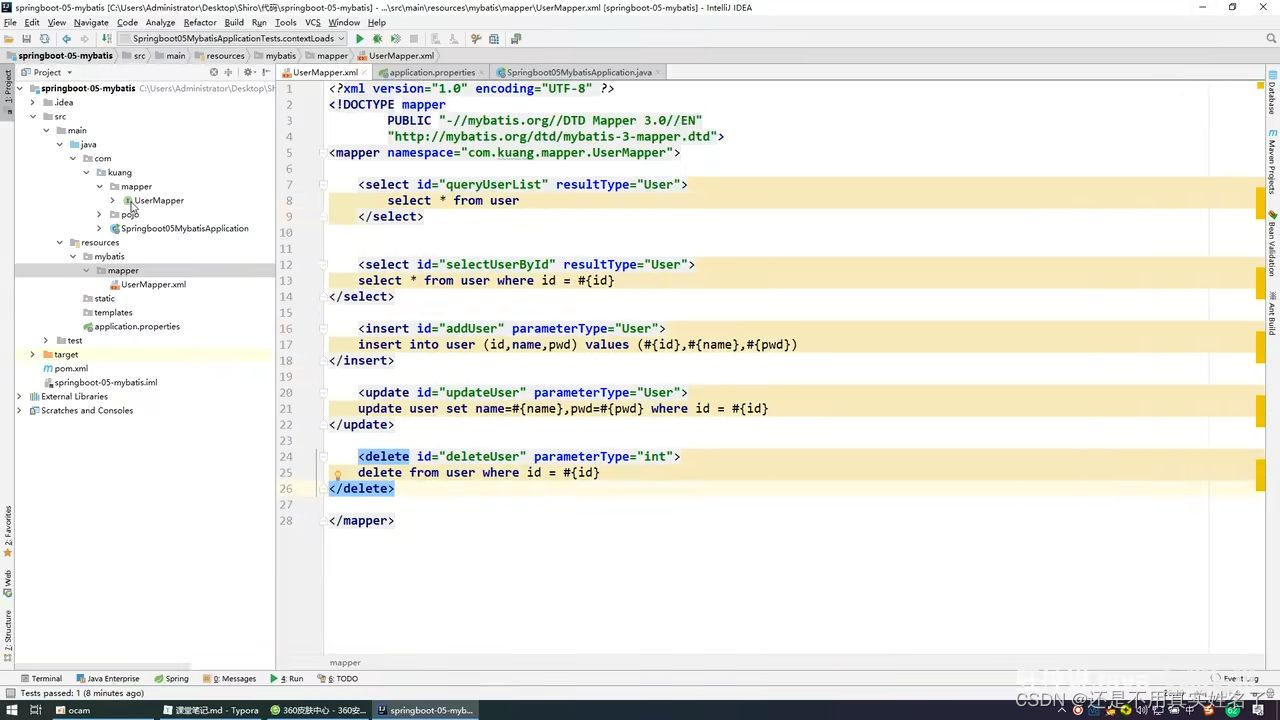
Task: Start debugging with the bug icon
Action: pos(377,39)
